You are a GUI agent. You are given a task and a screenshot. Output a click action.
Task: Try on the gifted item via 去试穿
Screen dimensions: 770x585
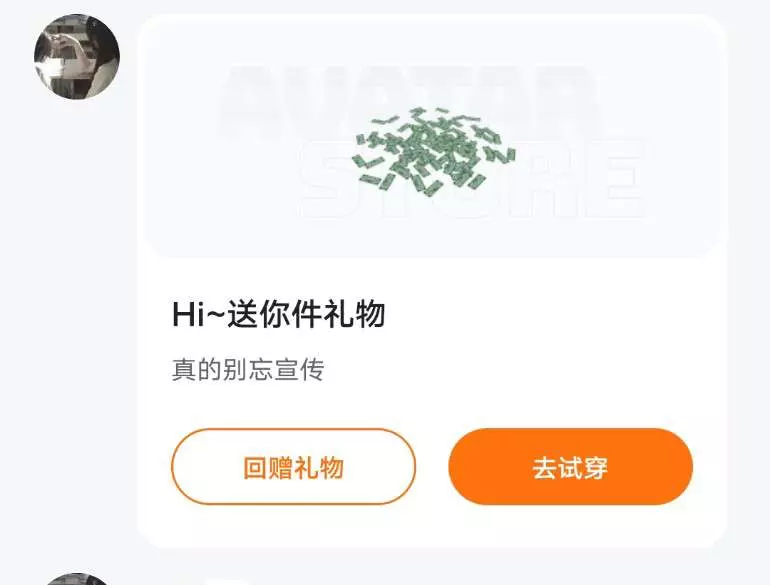(571, 467)
